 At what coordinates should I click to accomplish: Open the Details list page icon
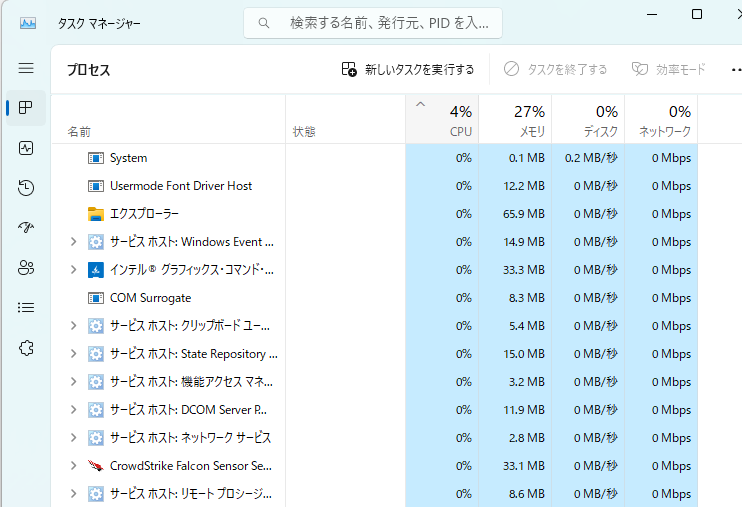[x=26, y=308]
